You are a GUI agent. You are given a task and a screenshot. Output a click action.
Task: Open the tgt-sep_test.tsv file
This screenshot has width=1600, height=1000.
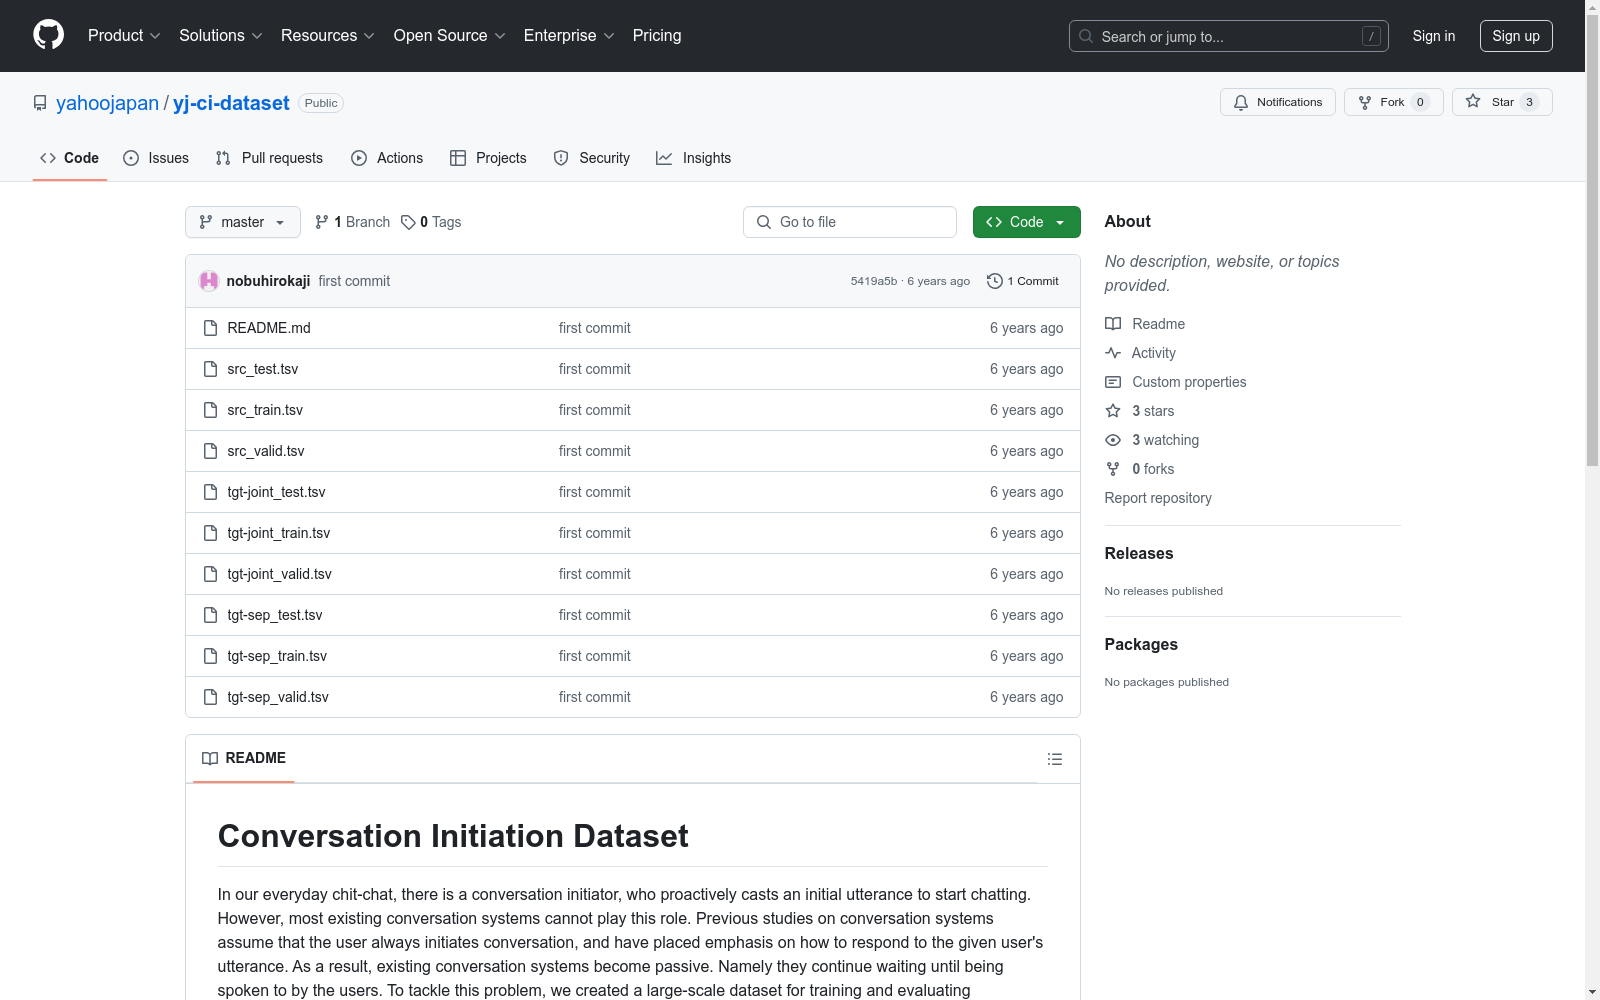point(275,615)
